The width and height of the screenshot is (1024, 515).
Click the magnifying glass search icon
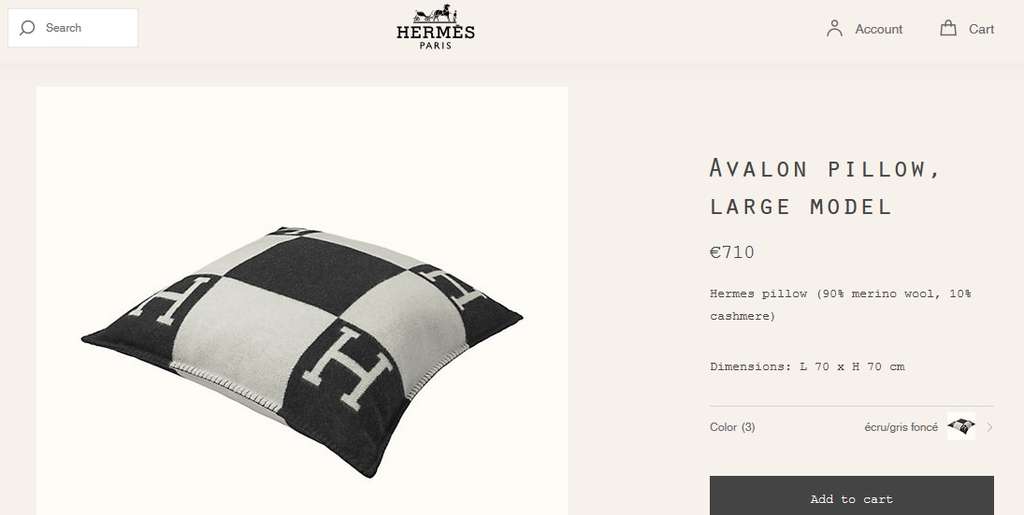pos(27,28)
